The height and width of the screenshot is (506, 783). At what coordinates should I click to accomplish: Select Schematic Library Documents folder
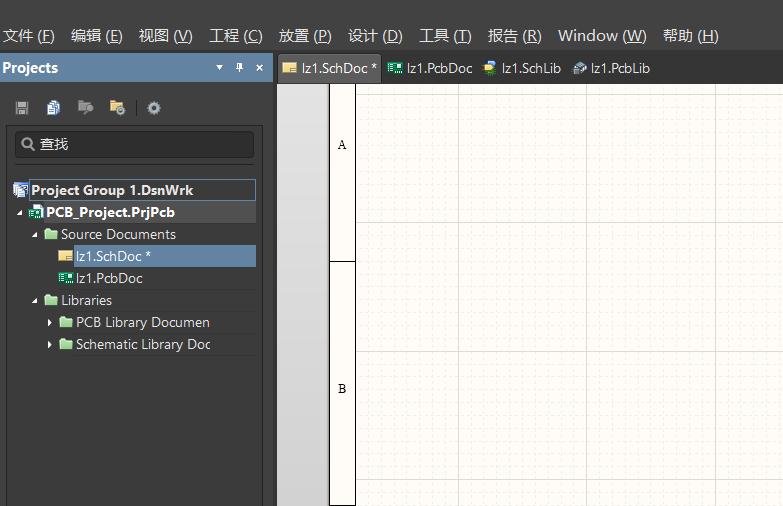143,344
